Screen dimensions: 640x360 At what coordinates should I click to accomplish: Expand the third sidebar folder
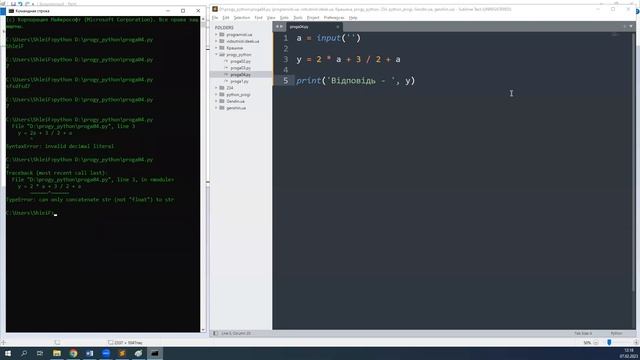tap(216, 48)
